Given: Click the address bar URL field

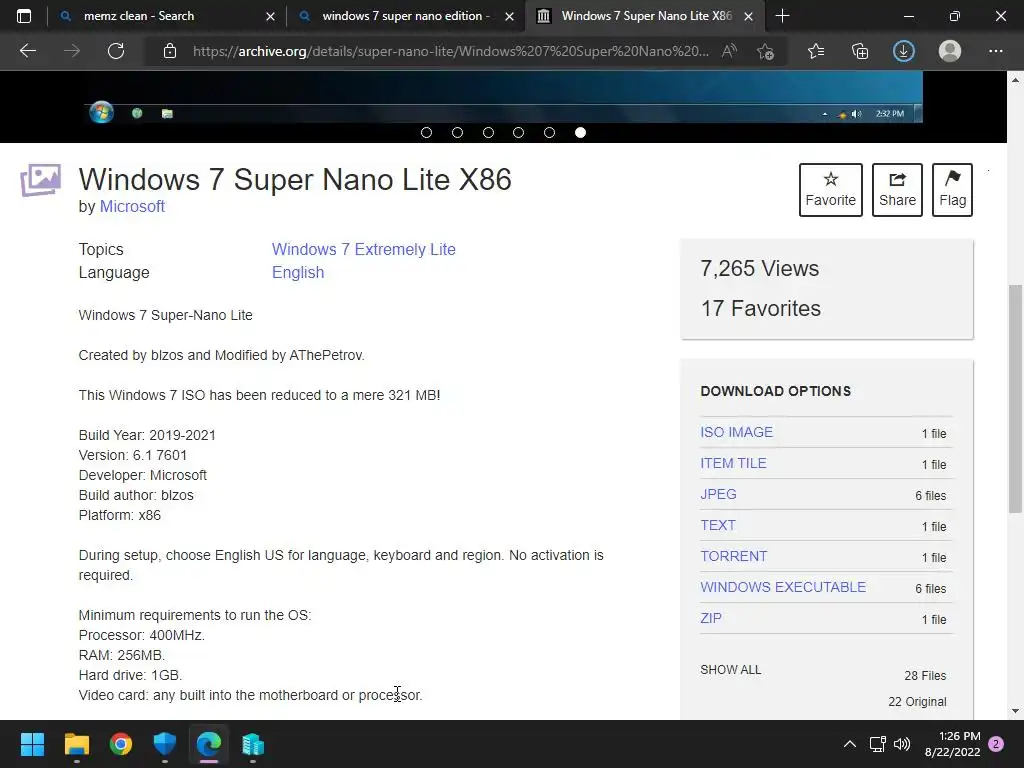Looking at the screenshot, I should 451,51.
